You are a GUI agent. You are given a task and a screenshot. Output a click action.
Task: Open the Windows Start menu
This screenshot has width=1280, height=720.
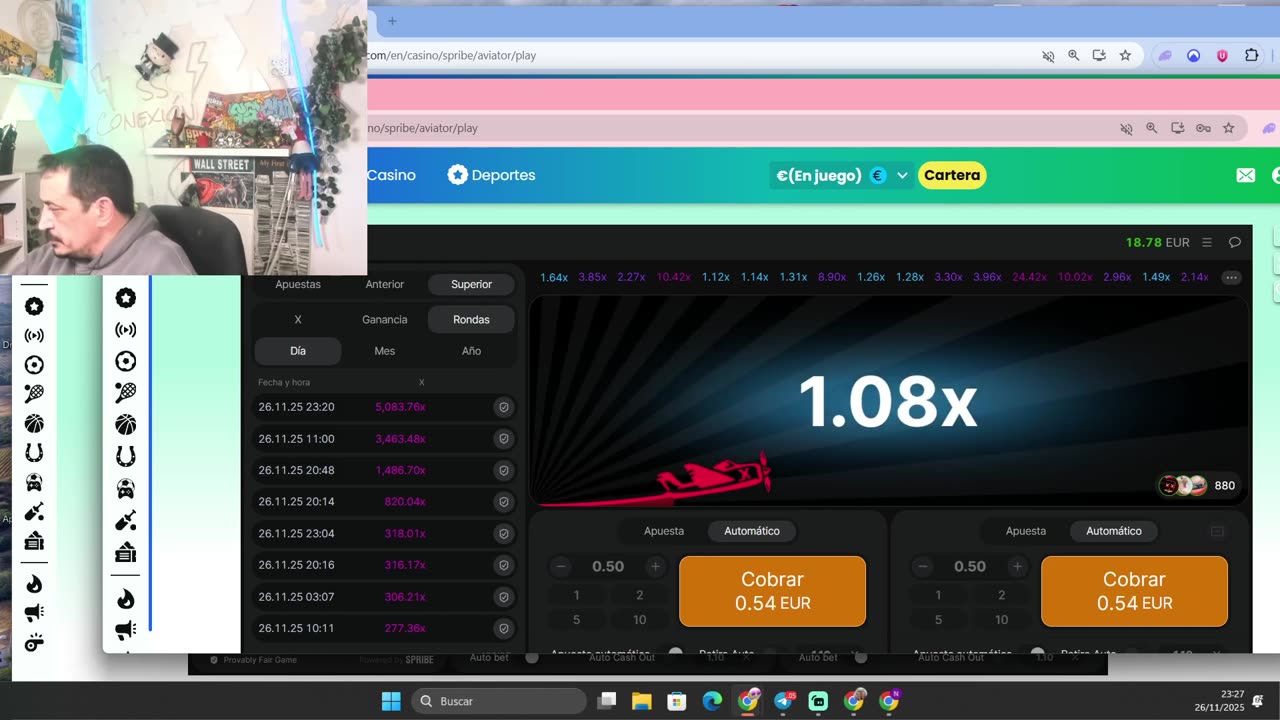click(x=391, y=701)
